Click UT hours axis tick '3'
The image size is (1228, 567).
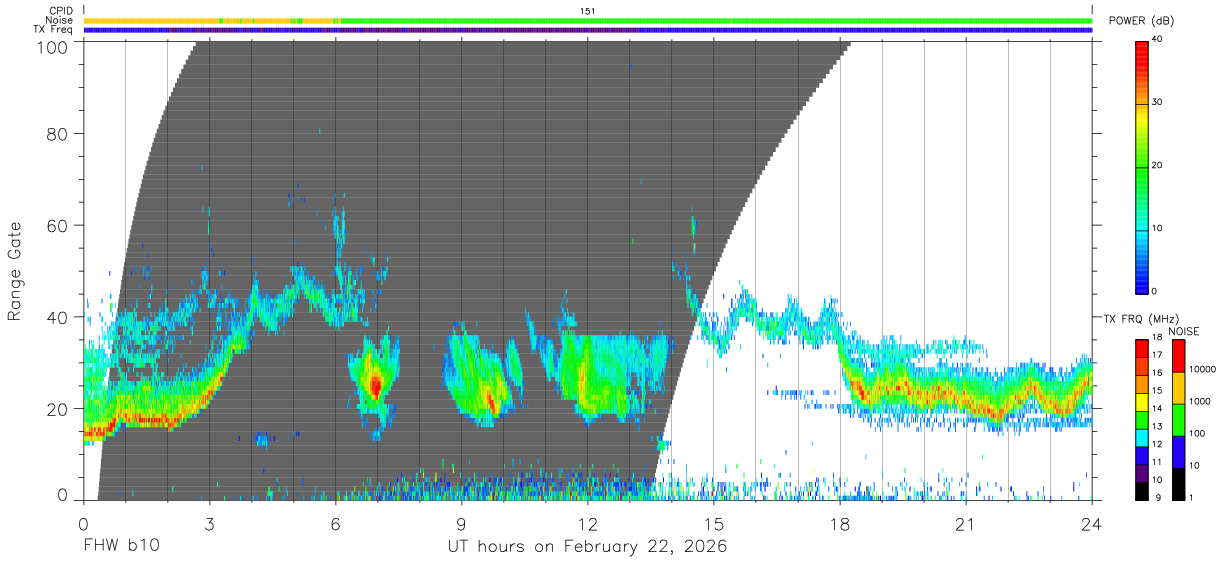pyautogui.click(x=210, y=523)
